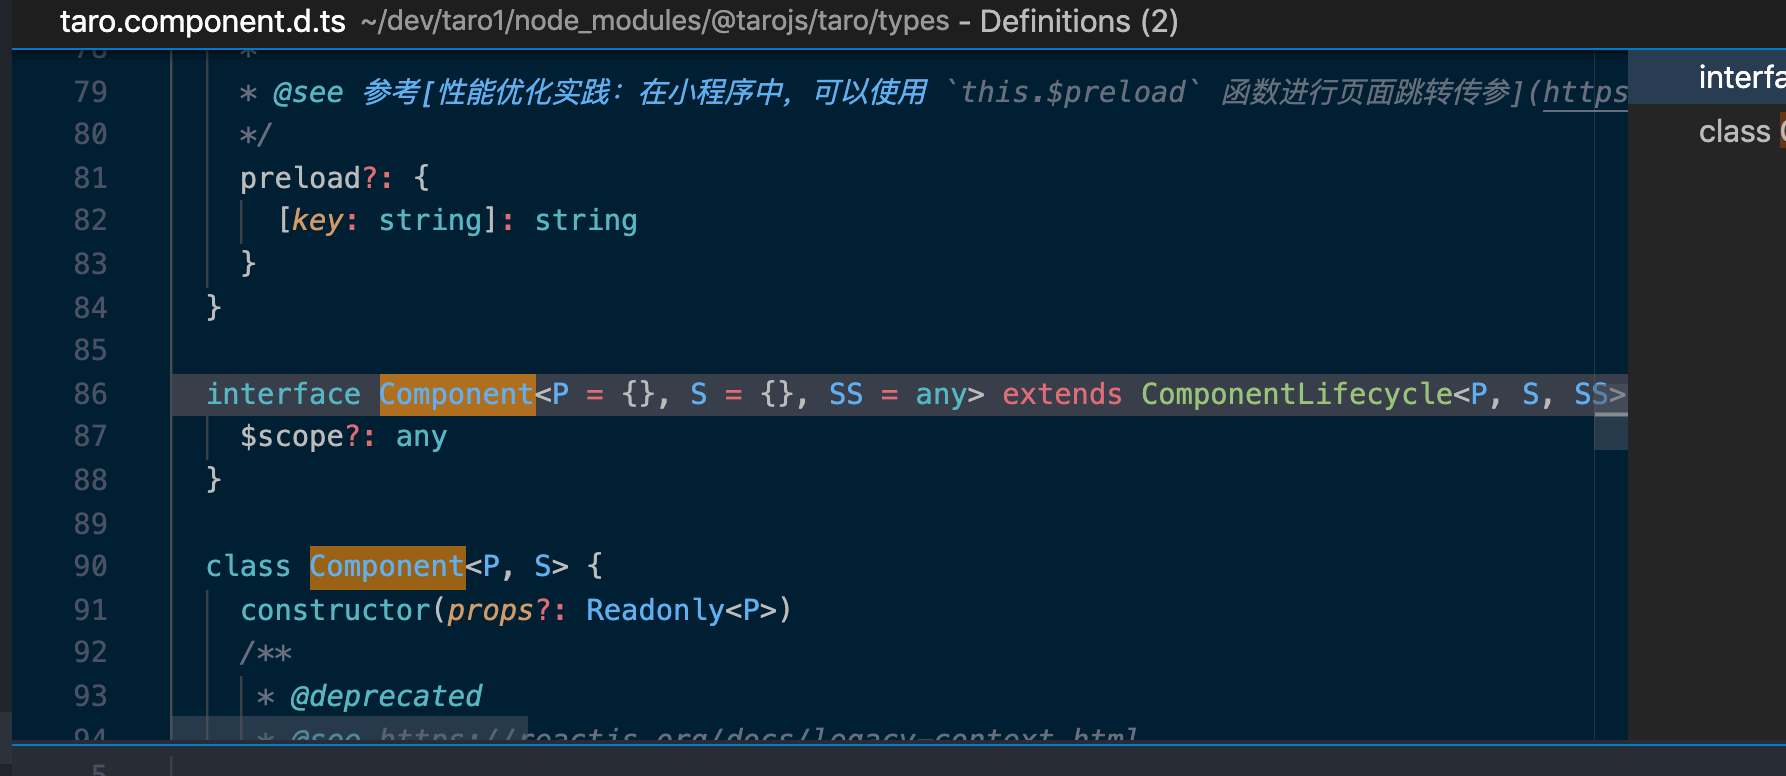Click line number 90 in gutter
Viewport: 1786px width, 776px height.
90,566
